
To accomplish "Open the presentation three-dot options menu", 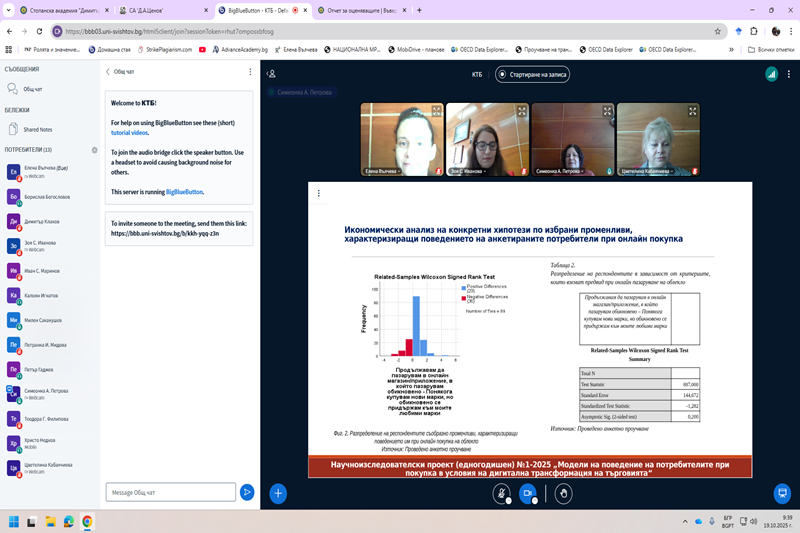I will tap(319, 193).
